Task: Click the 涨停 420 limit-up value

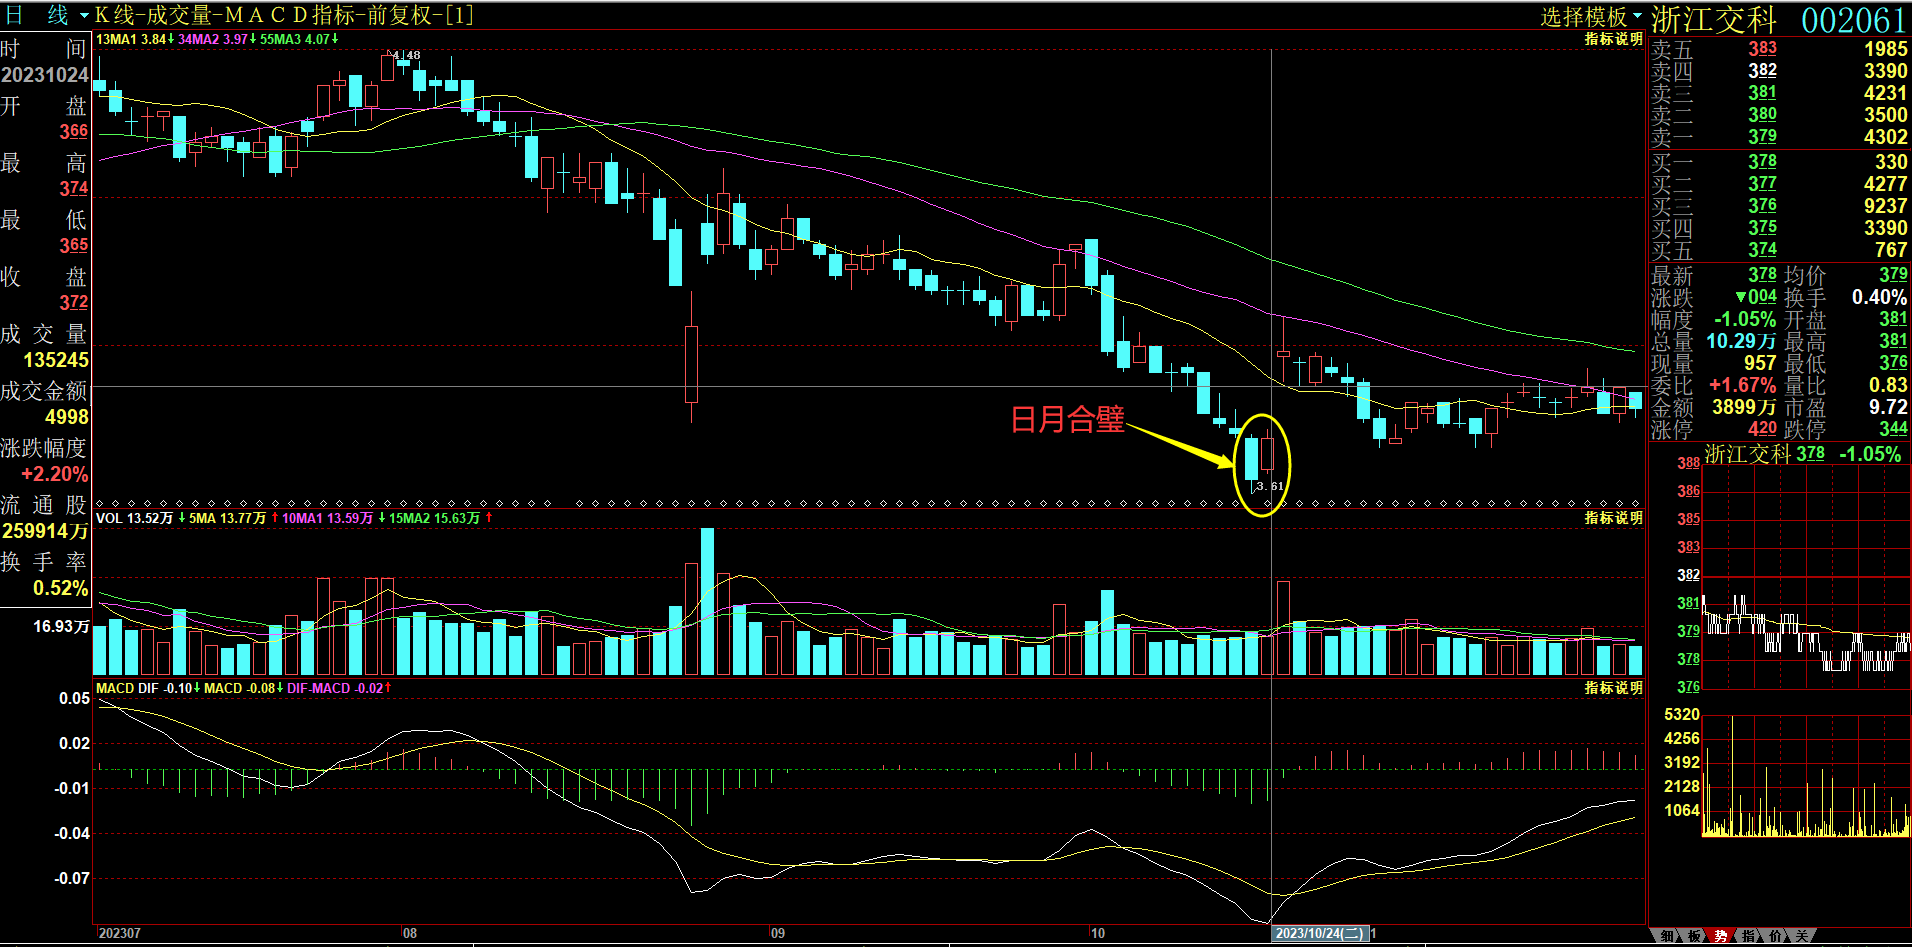Action: [x=1762, y=429]
